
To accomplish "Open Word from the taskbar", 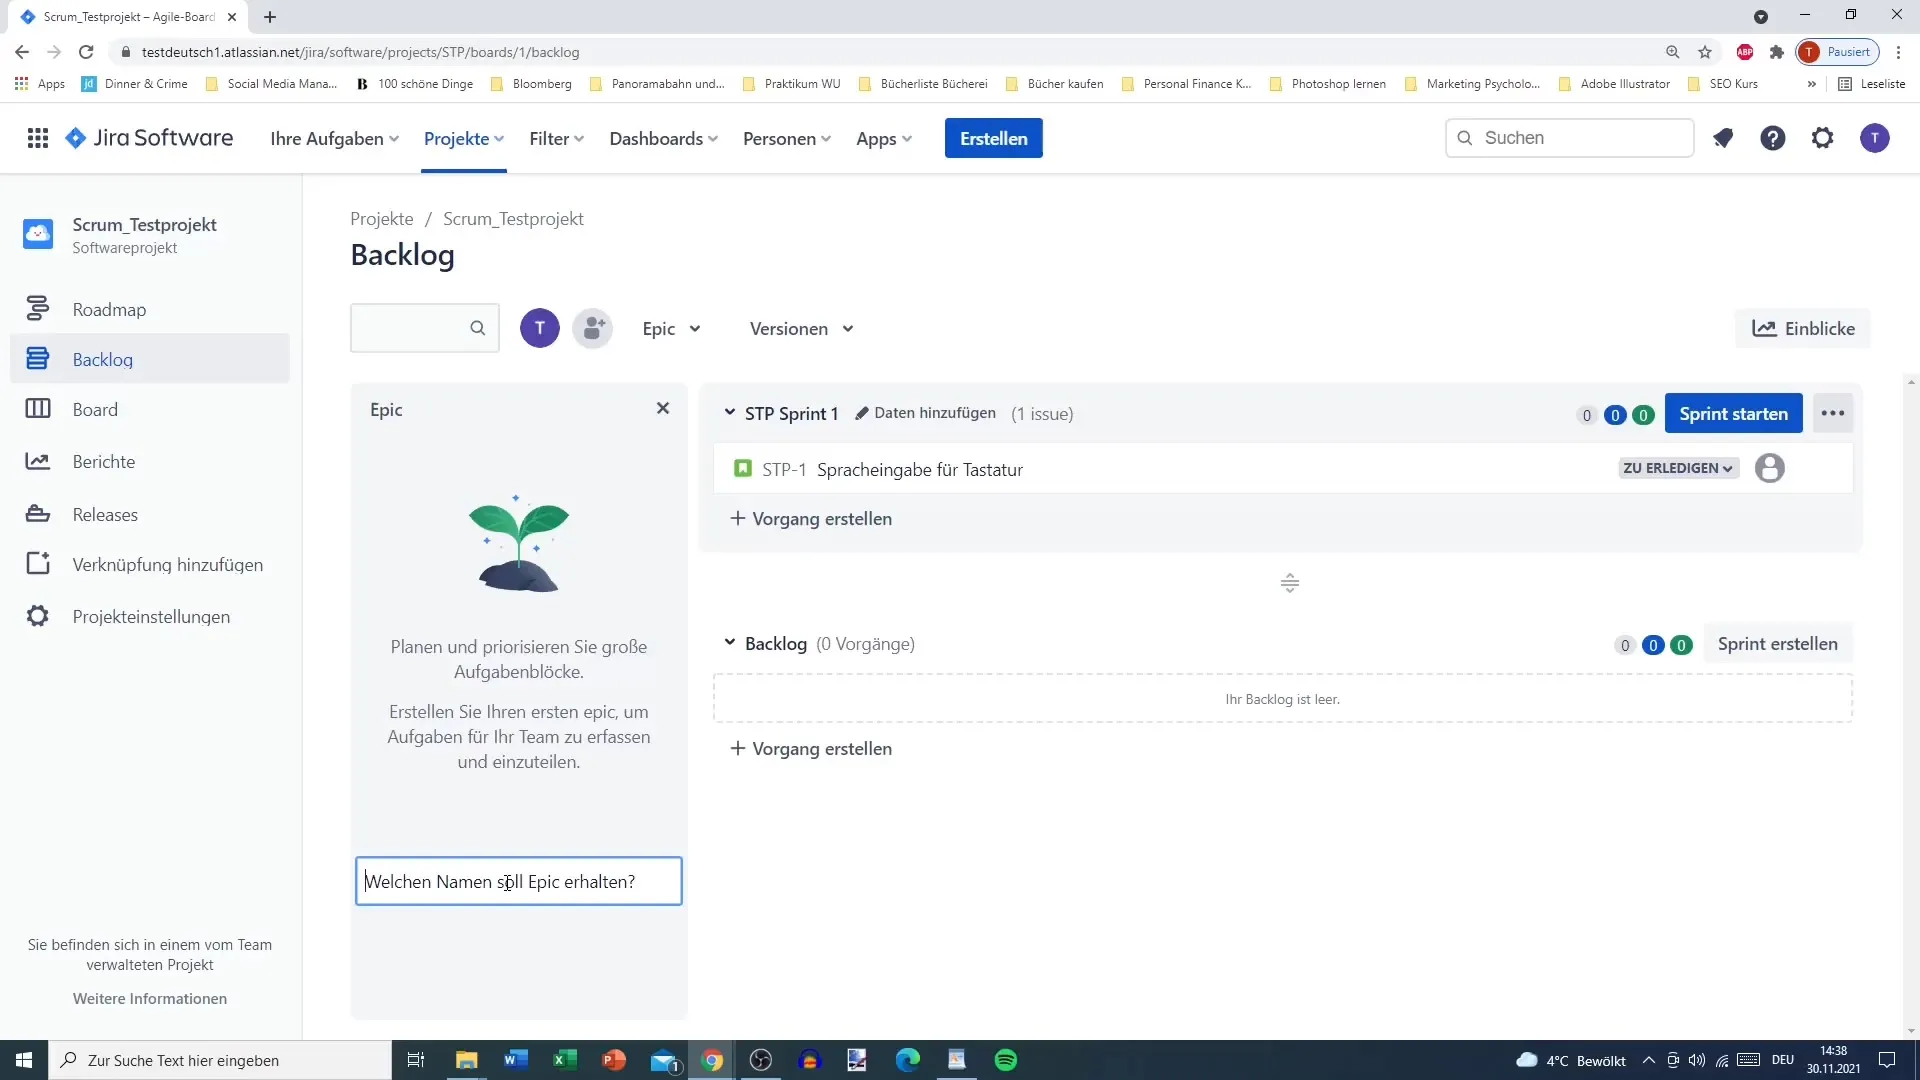I will tap(516, 1060).
